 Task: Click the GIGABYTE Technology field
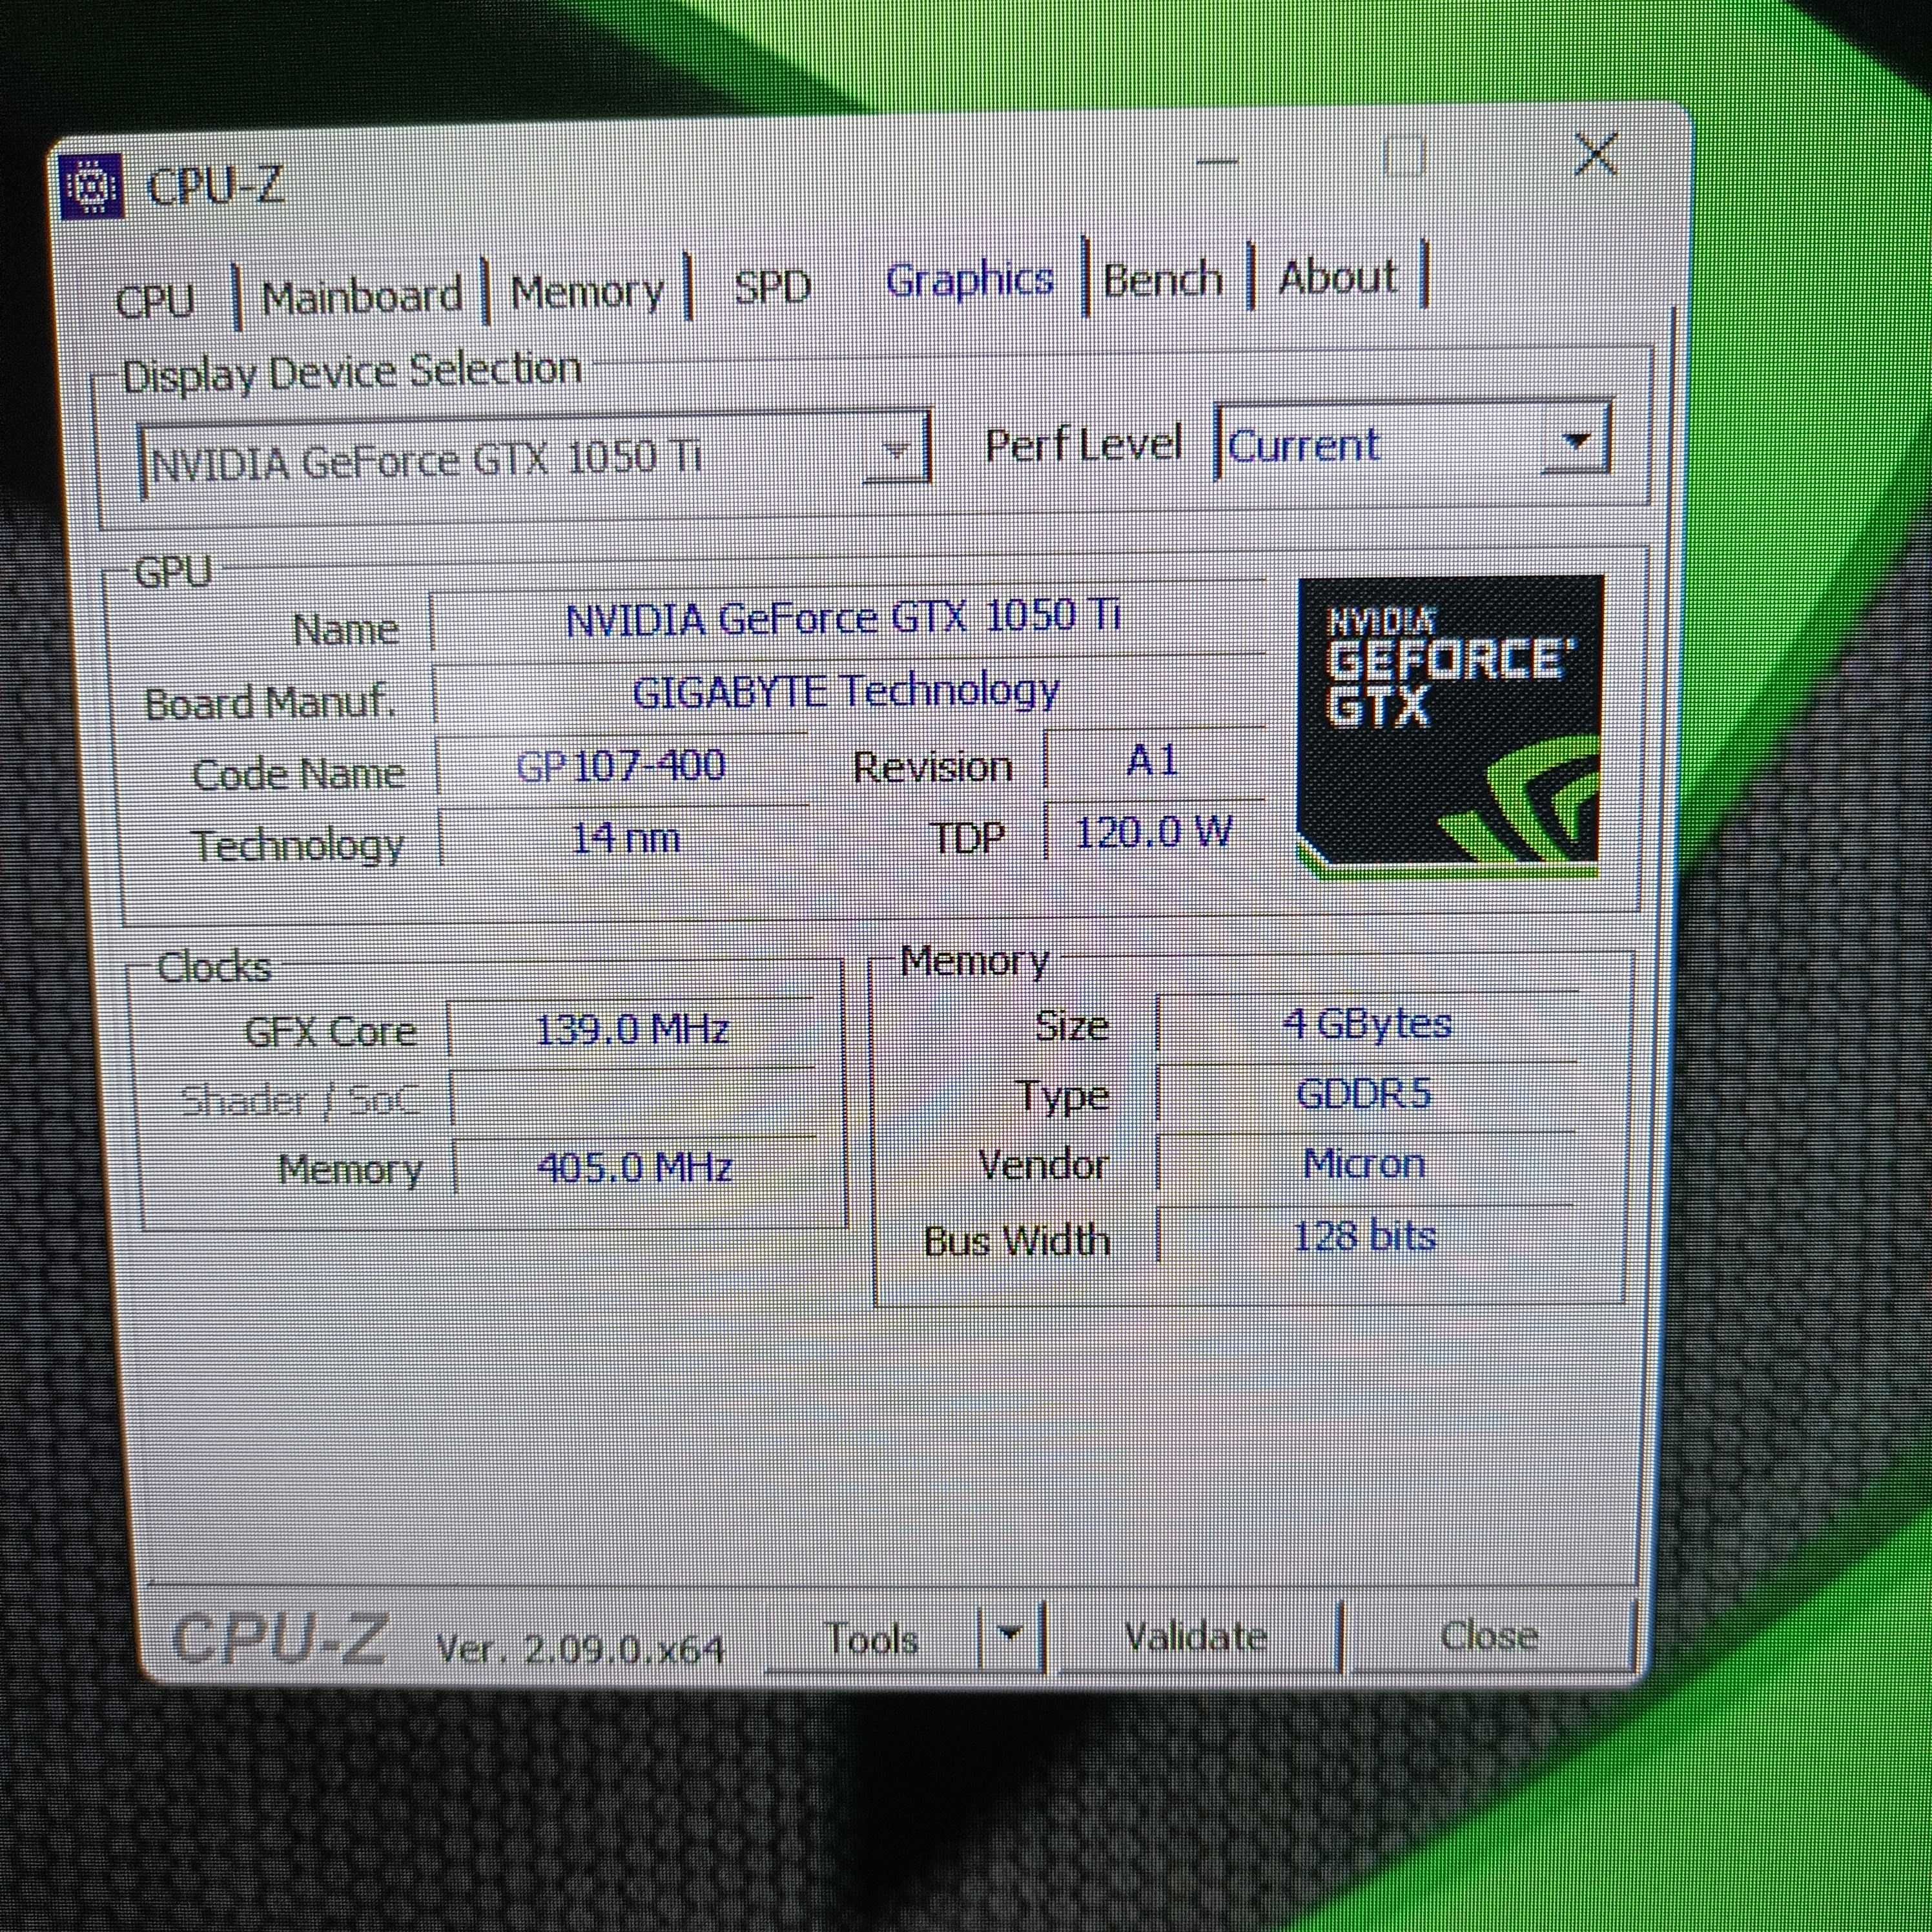pos(848,691)
